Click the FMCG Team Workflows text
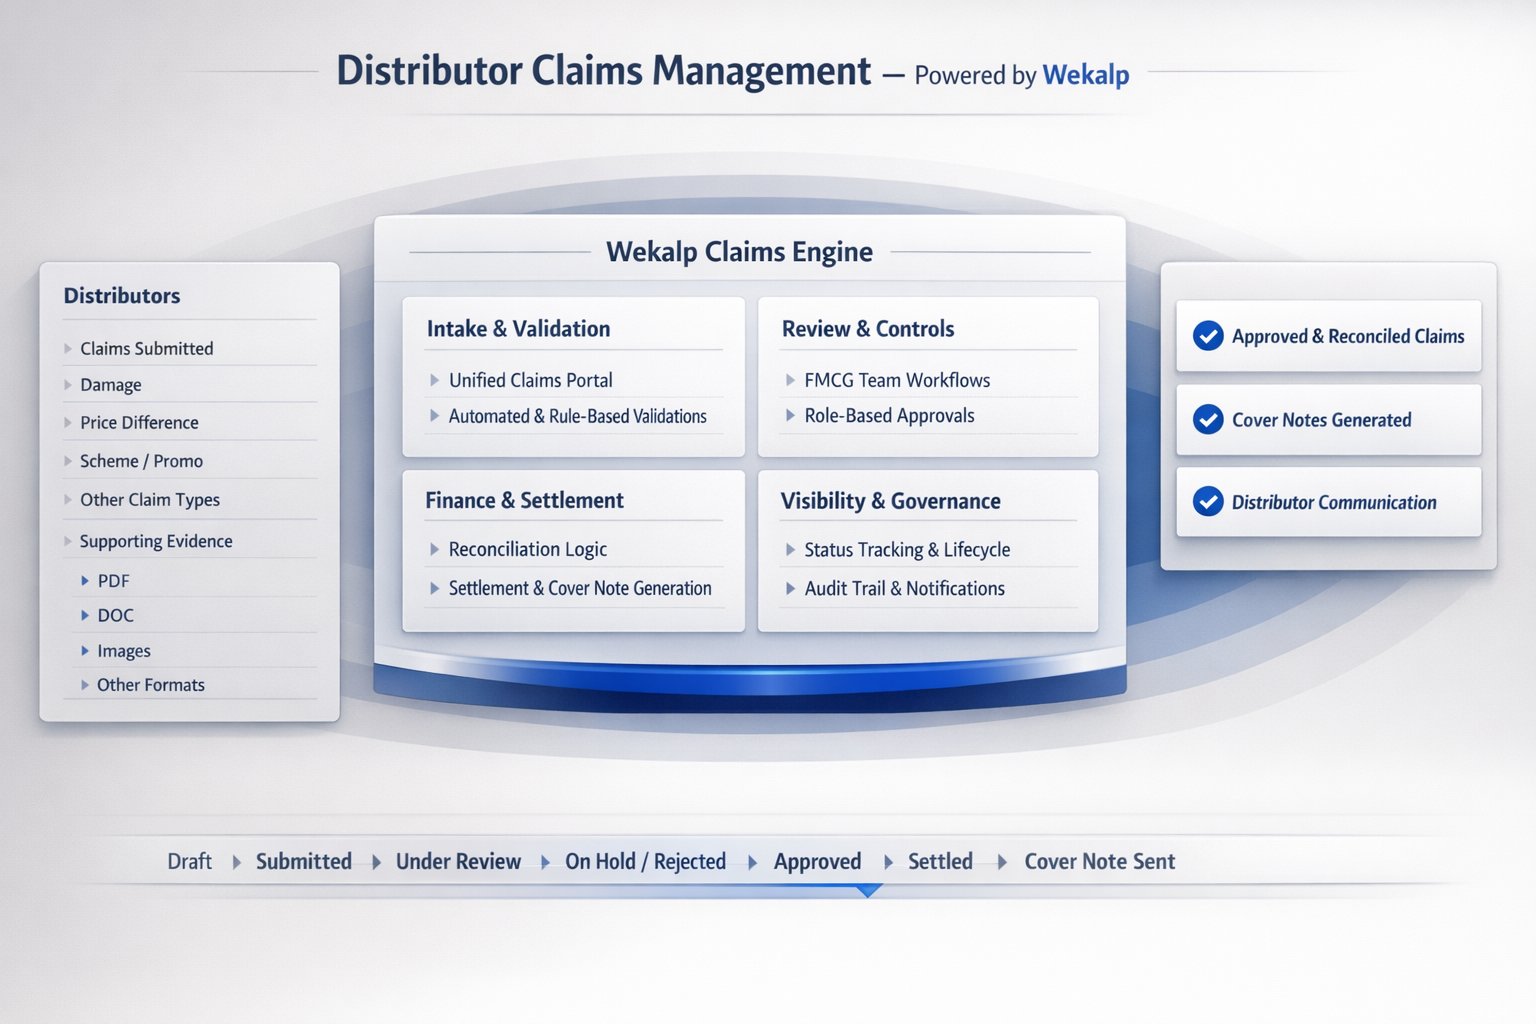 (897, 380)
